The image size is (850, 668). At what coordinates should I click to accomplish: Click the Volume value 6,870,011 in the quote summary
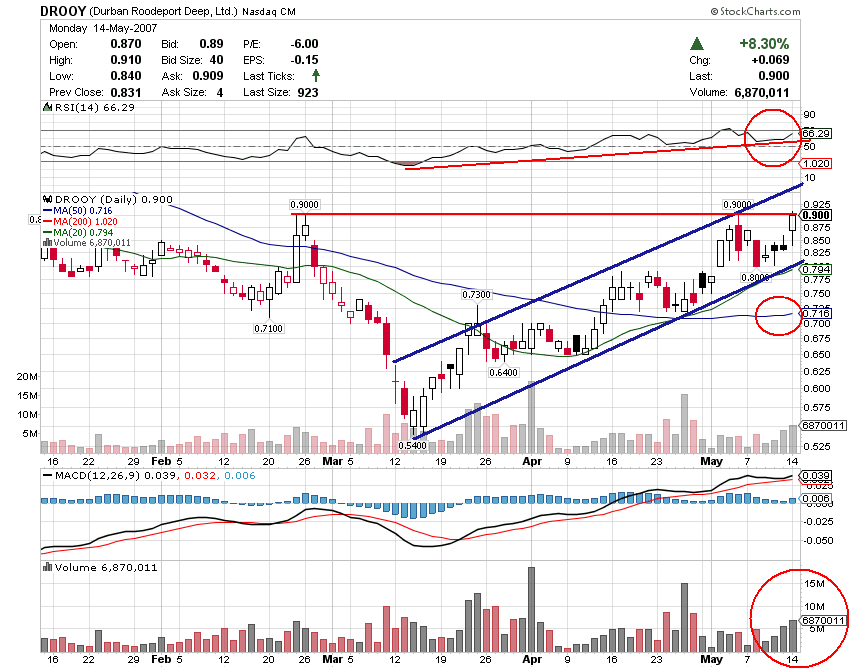coord(762,92)
